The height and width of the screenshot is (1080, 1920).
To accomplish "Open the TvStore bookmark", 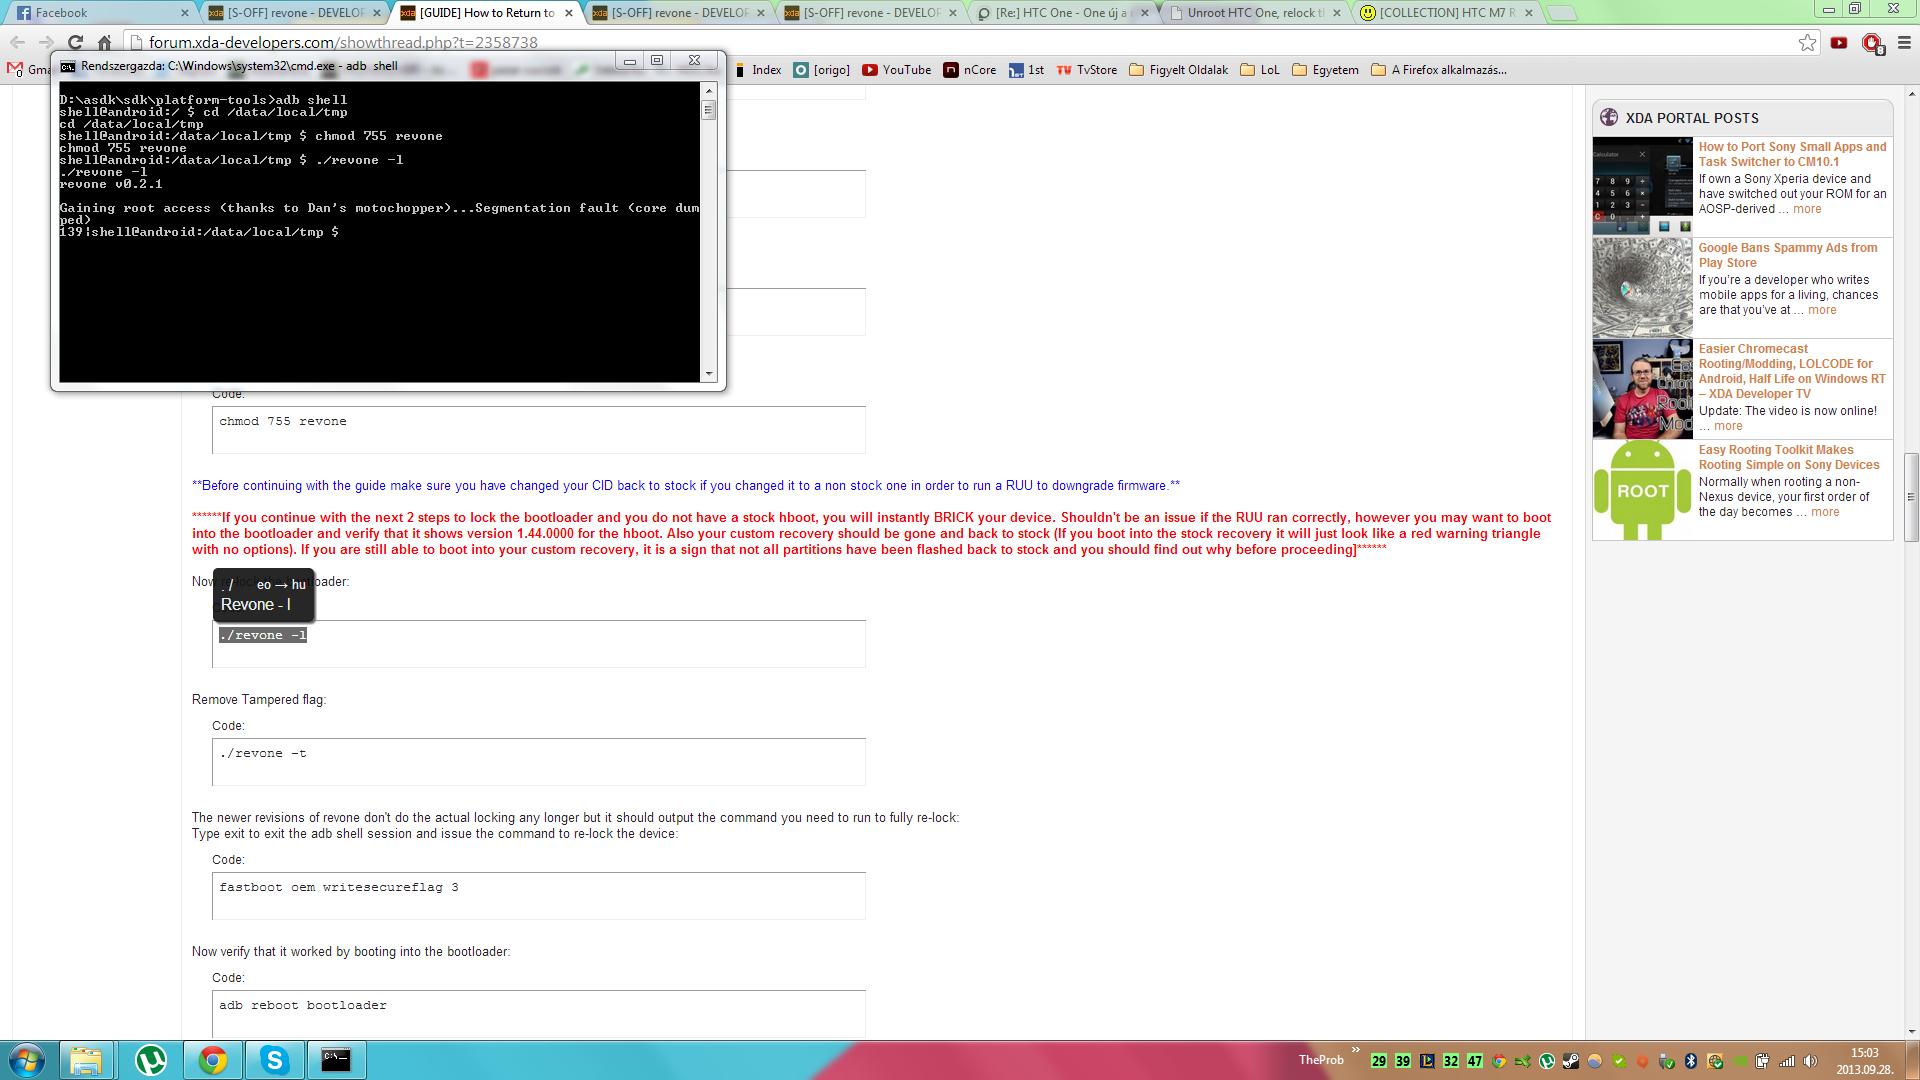I will click(1086, 70).
